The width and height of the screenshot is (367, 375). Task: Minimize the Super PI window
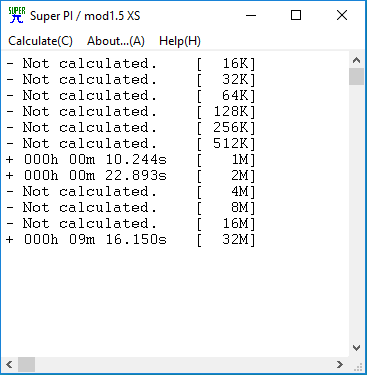[x=251, y=15]
